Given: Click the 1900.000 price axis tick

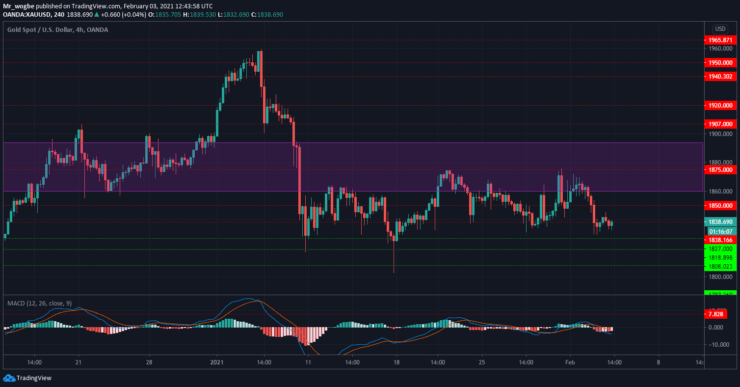Looking at the screenshot, I should 720,134.
